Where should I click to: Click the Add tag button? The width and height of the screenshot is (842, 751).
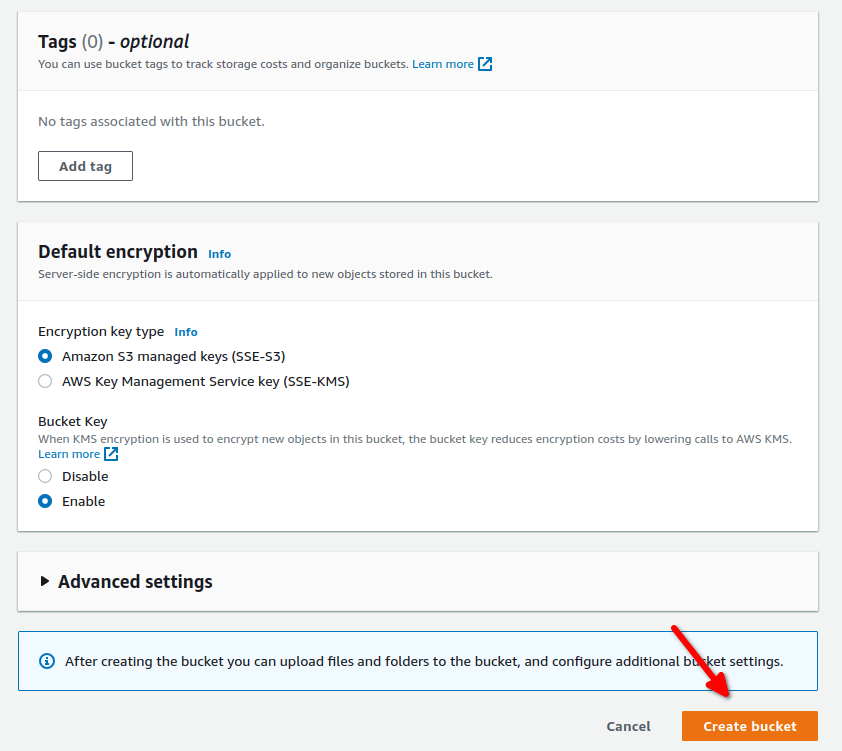pyautogui.click(x=85, y=166)
